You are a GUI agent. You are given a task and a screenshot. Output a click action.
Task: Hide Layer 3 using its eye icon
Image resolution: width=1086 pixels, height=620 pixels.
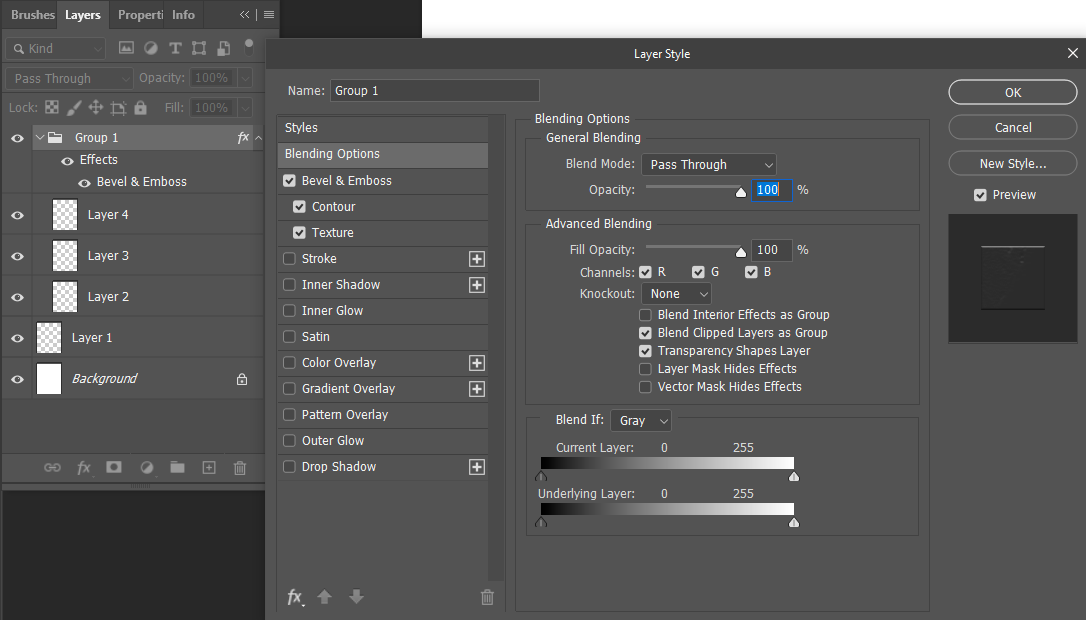click(x=17, y=256)
